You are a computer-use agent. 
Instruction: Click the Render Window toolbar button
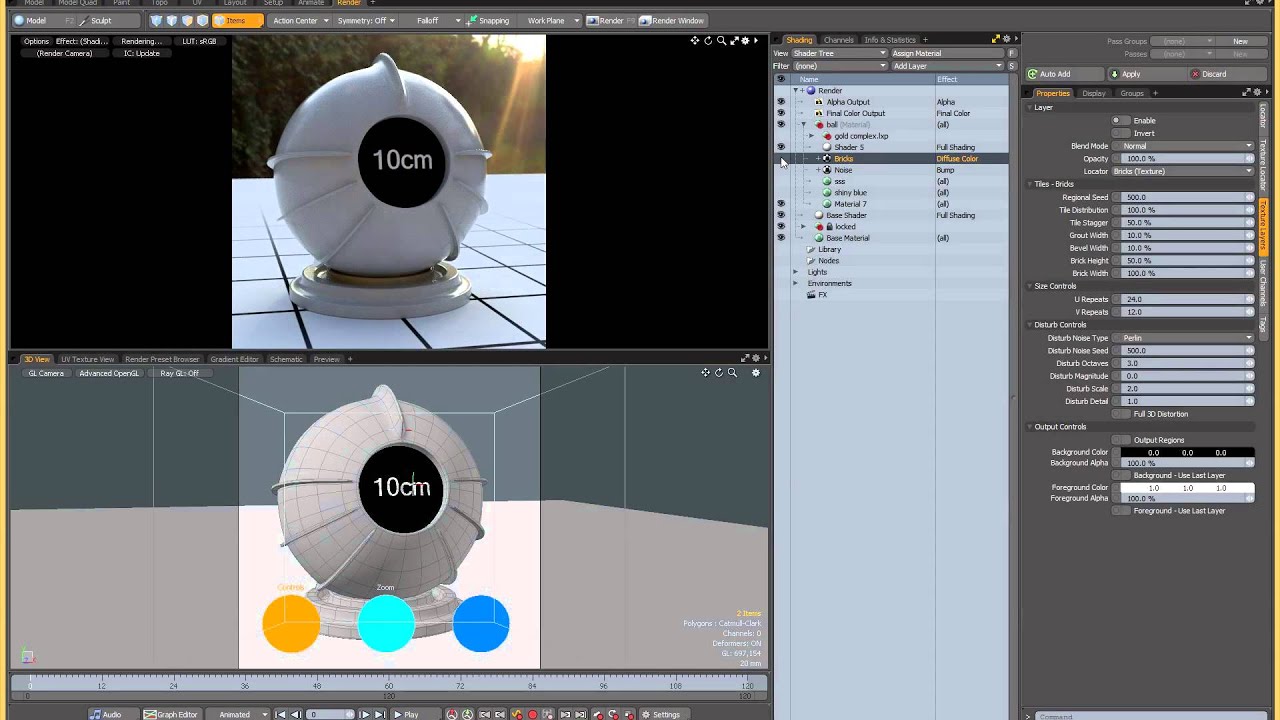pos(671,20)
